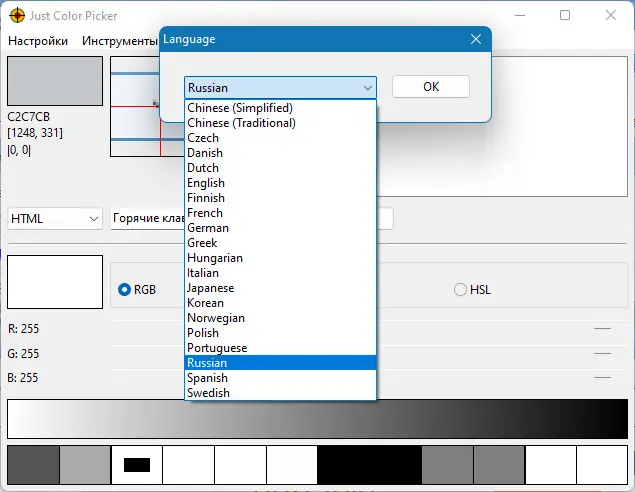The height and width of the screenshot is (492, 635).
Task: Minimize the Just Color Picker window
Action: [520, 15]
